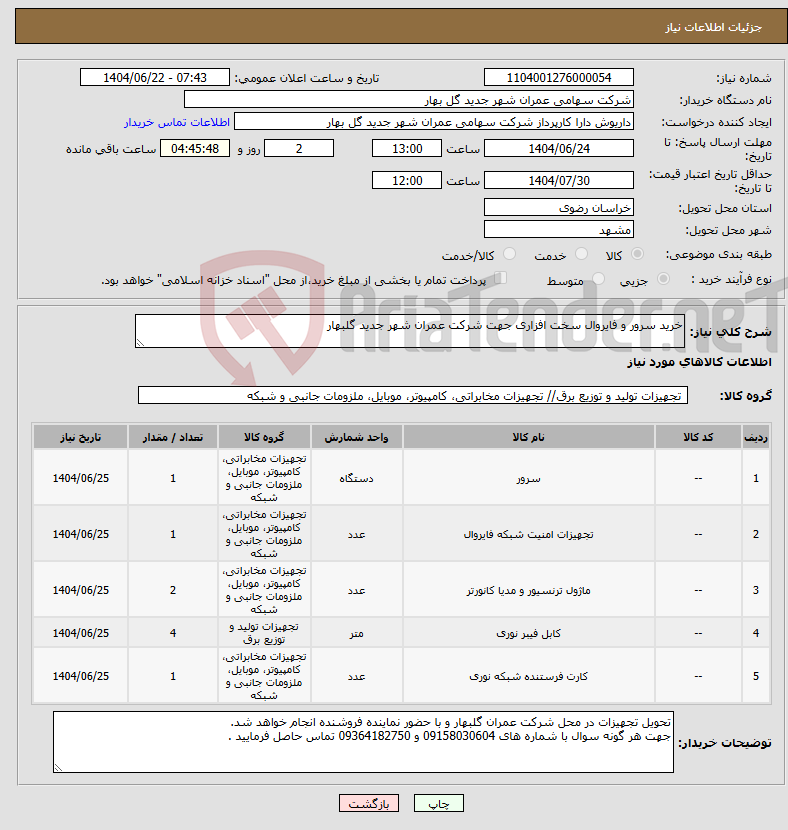This screenshot has height=830, width=788.
Task: Click the remaining days field showing 2
Action: (299, 149)
